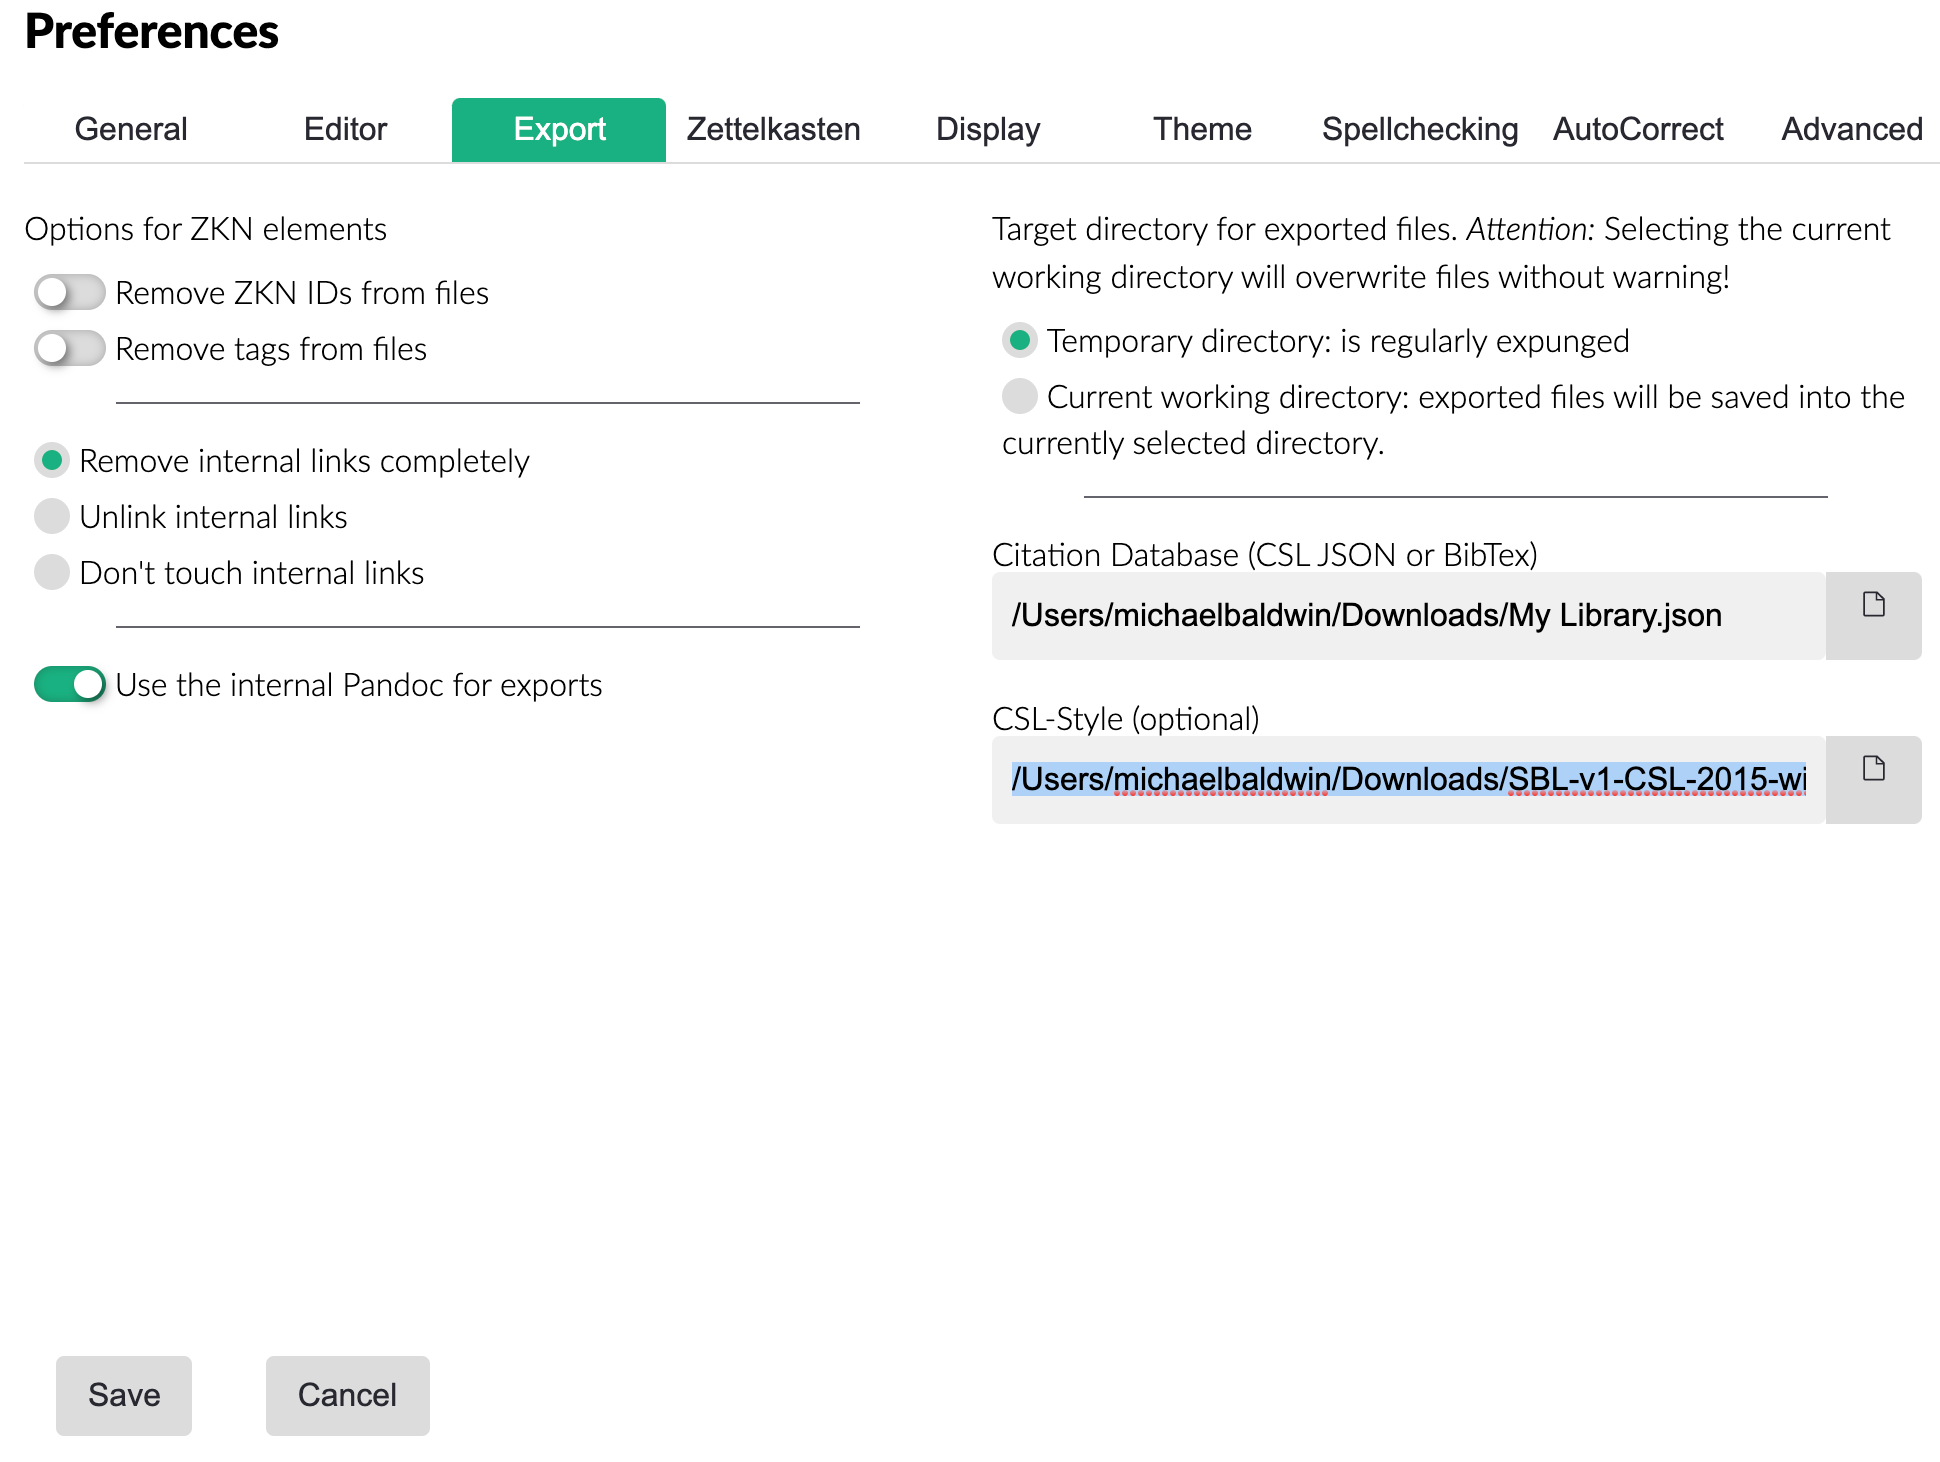Open the Theme preferences tab
Screen dimensions: 1940x1462
point(1202,129)
